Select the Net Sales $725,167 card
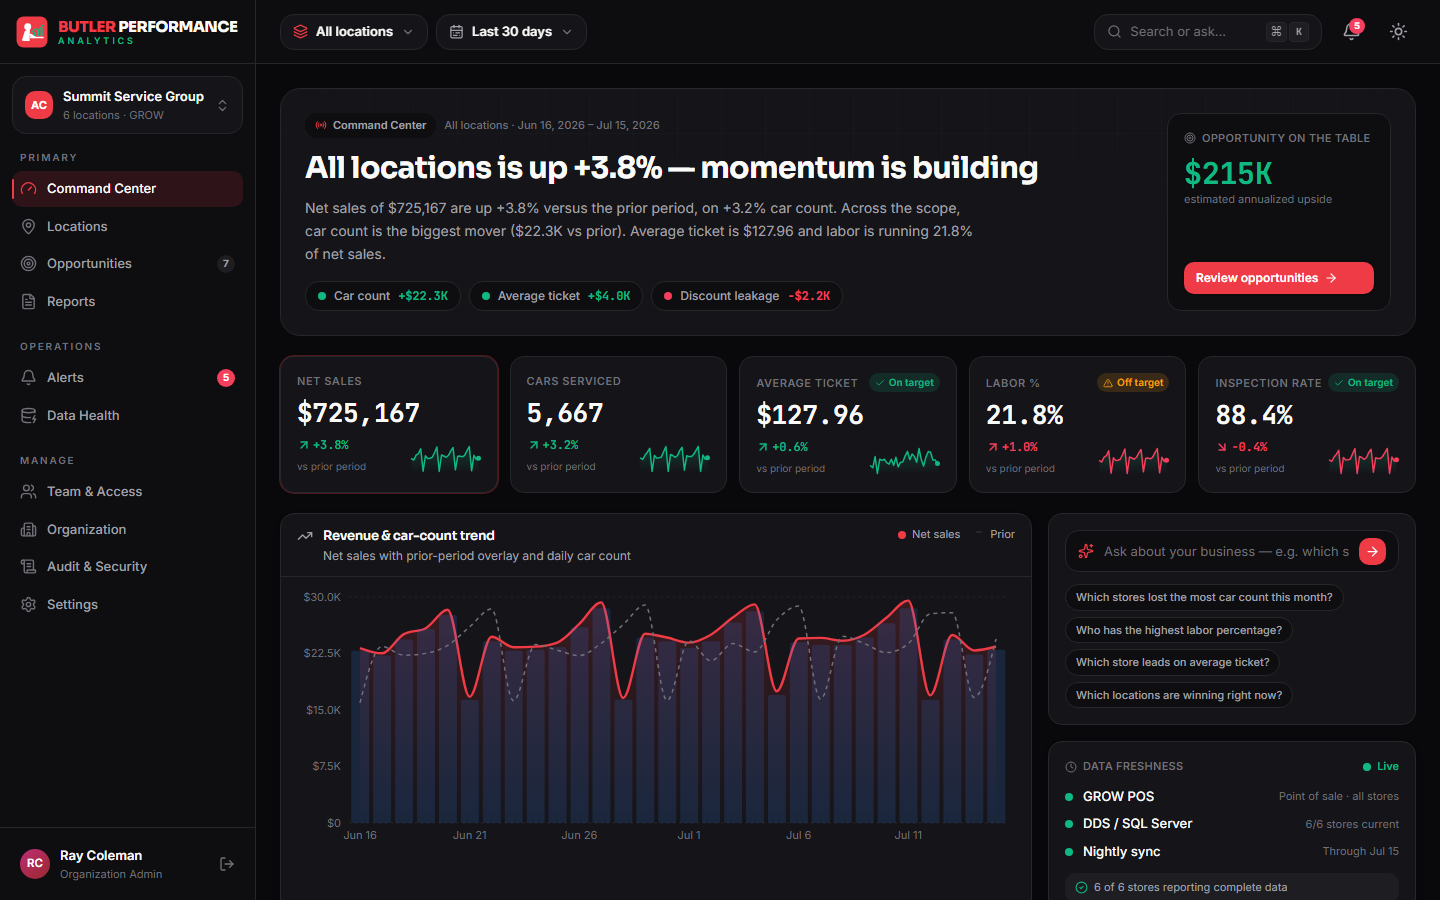This screenshot has height=900, width=1440. point(389,425)
